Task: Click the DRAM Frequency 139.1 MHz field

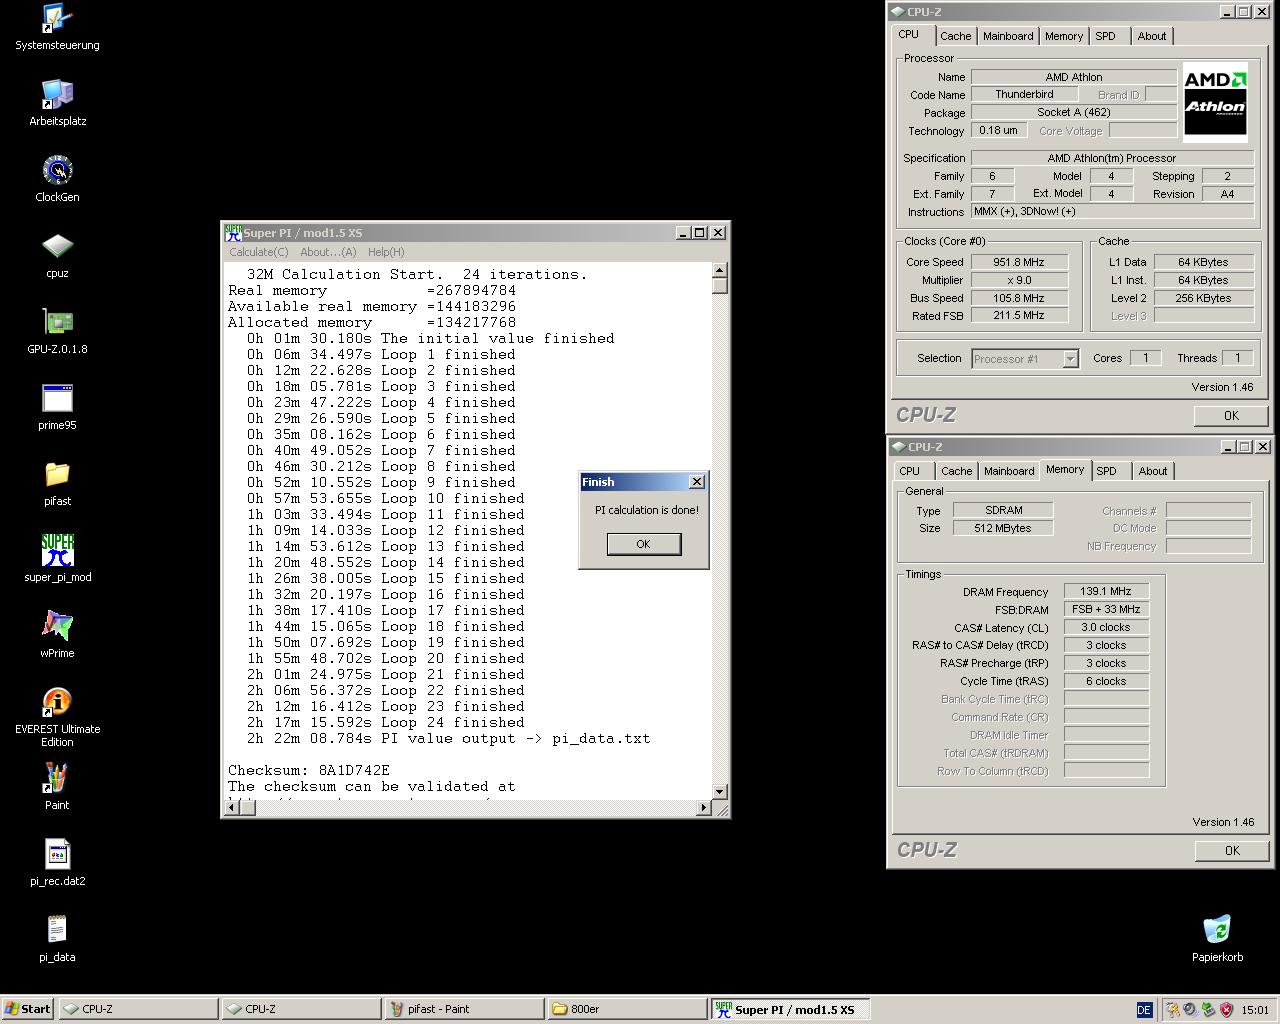Action: [1106, 591]
